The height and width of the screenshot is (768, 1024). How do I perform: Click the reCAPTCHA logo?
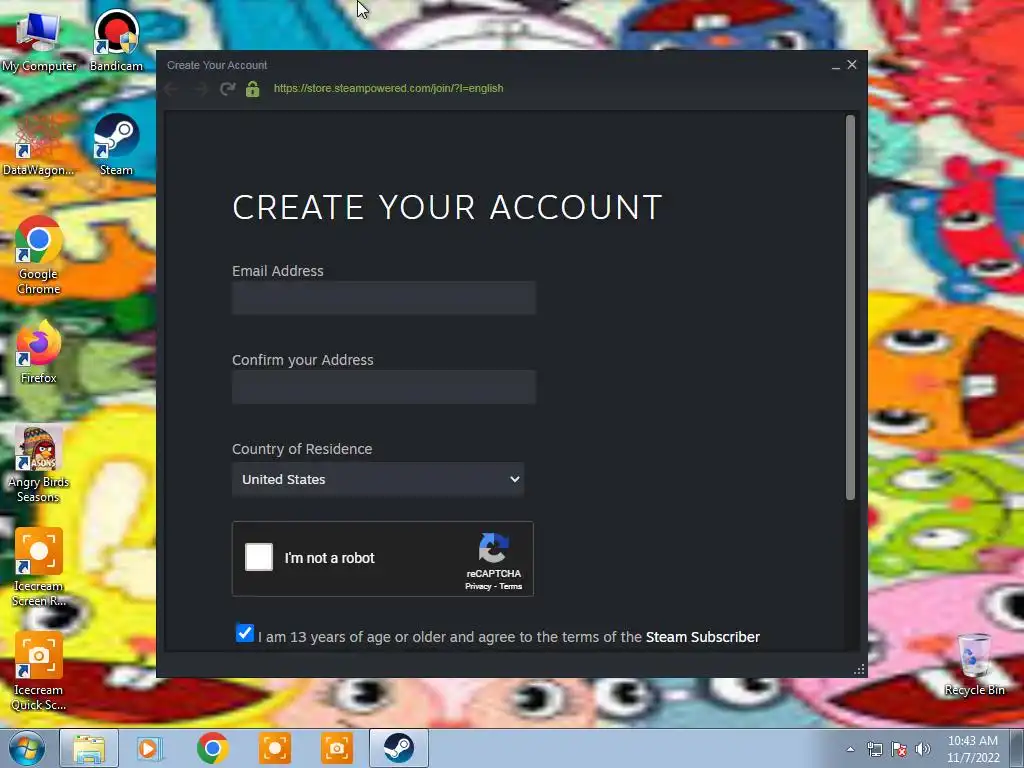point(494,548)
